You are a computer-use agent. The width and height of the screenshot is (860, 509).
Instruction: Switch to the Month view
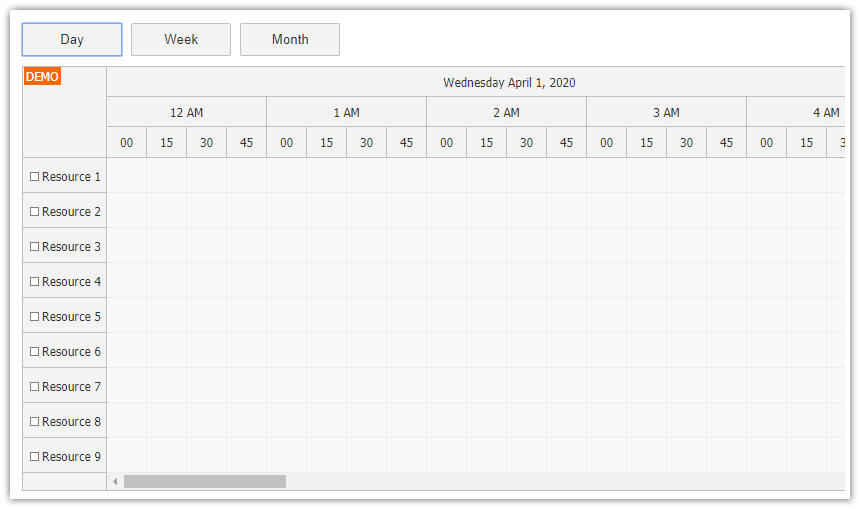290,40
